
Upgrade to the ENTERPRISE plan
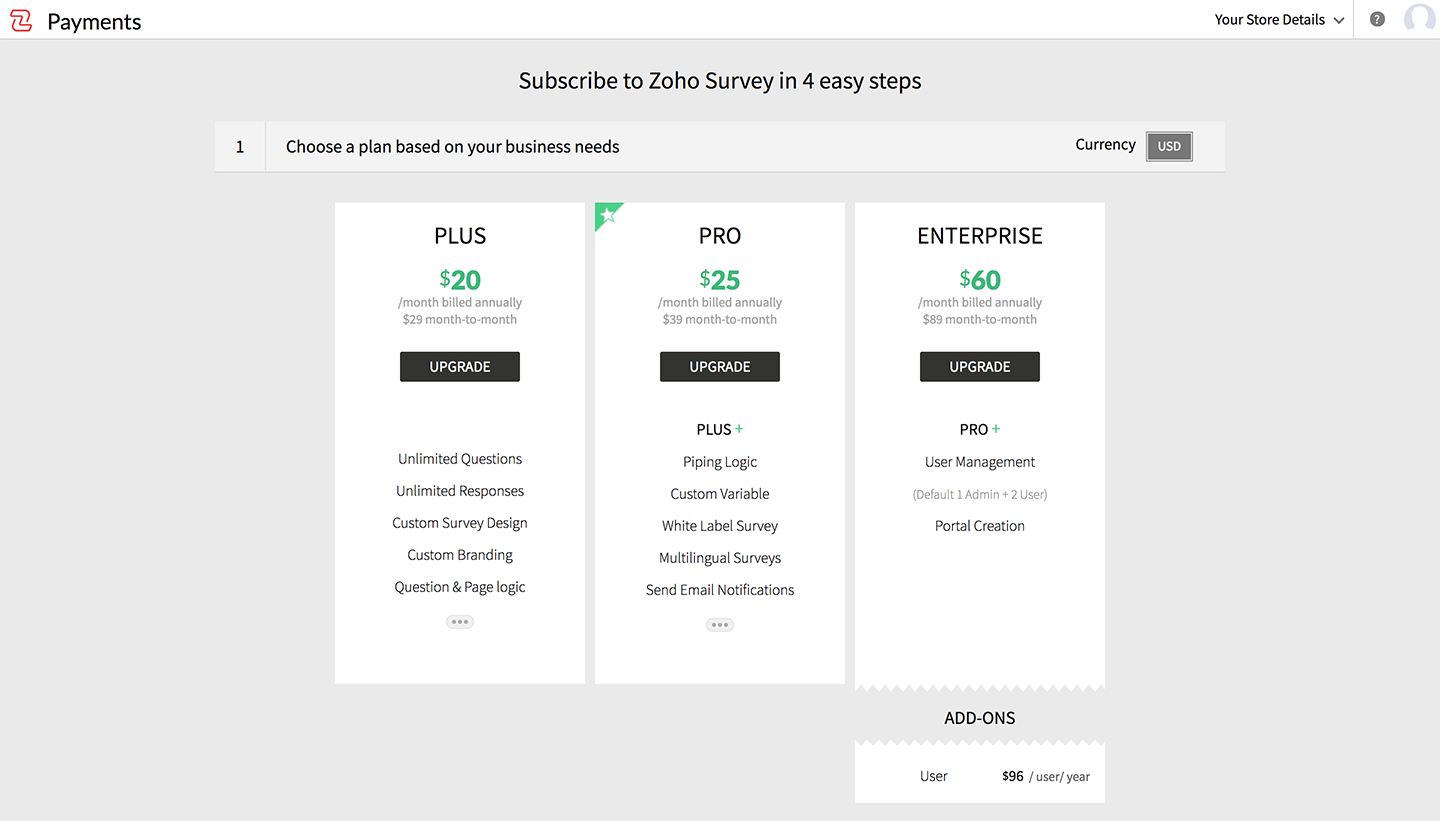pyautogui.click(x=980, y=367)
